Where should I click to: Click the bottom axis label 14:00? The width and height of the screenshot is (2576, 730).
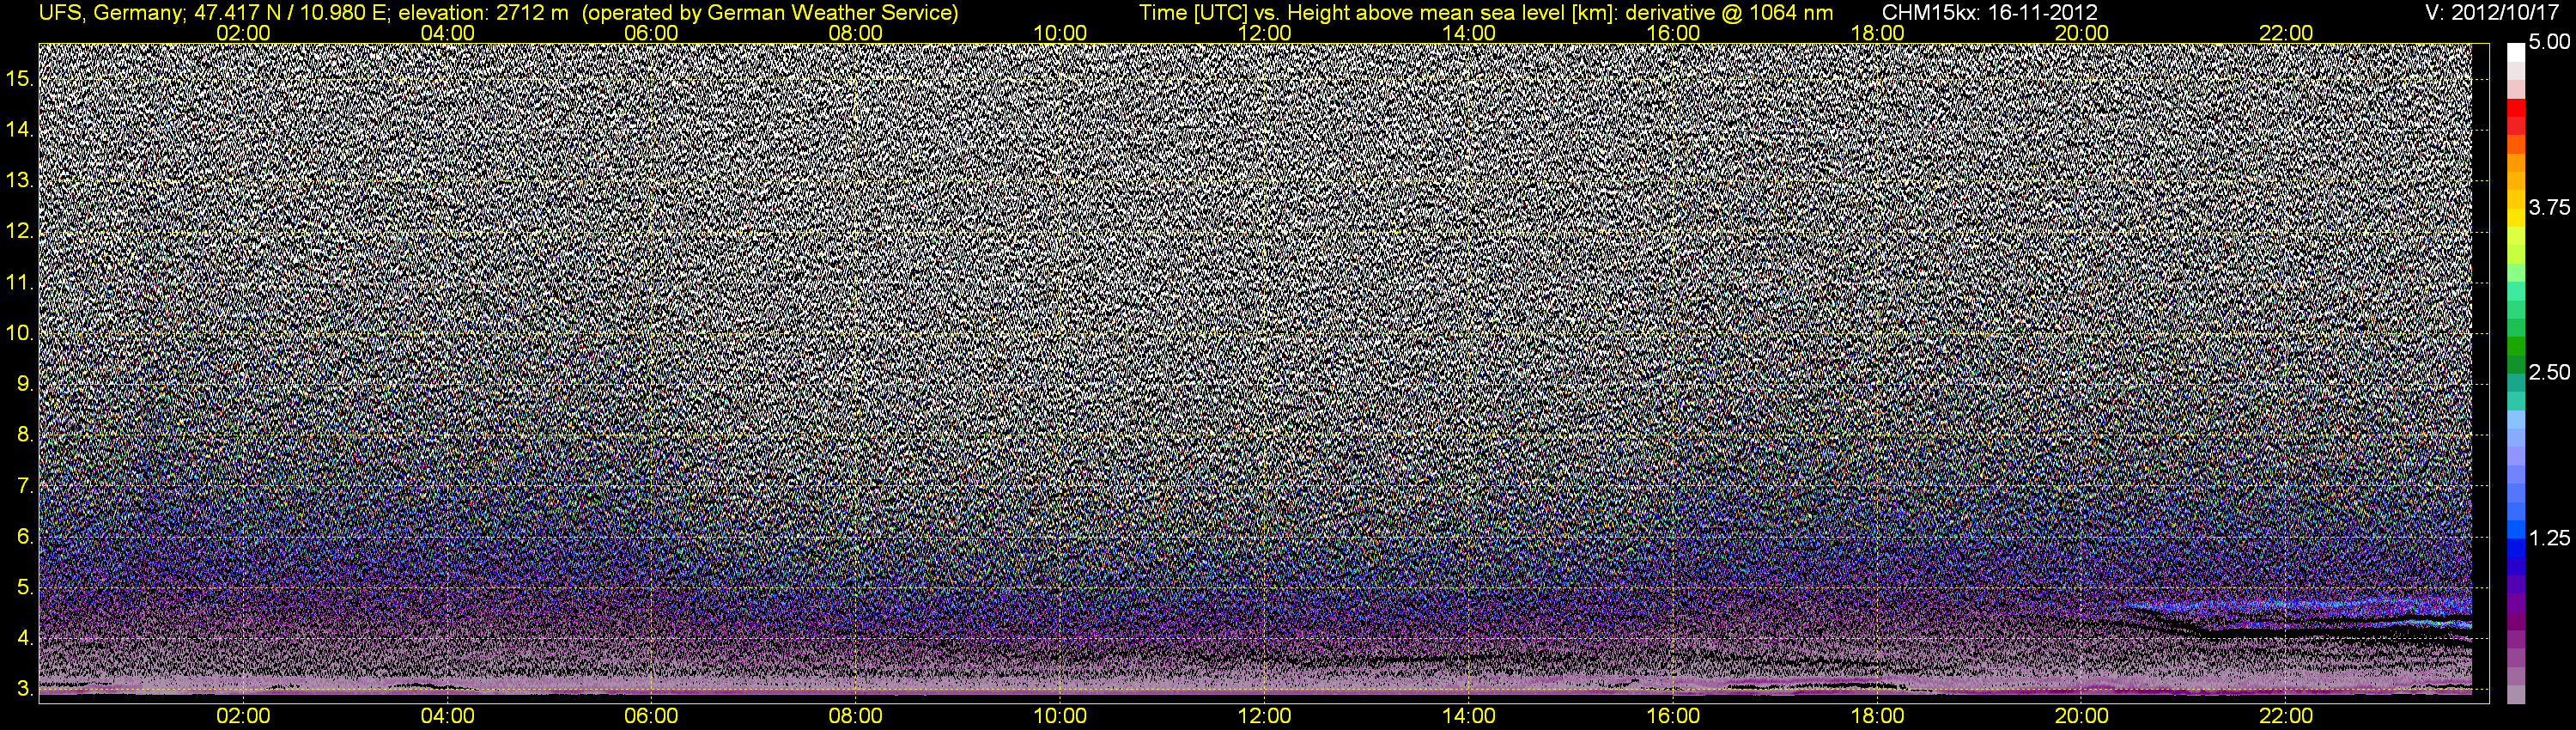coord(1469,716)
